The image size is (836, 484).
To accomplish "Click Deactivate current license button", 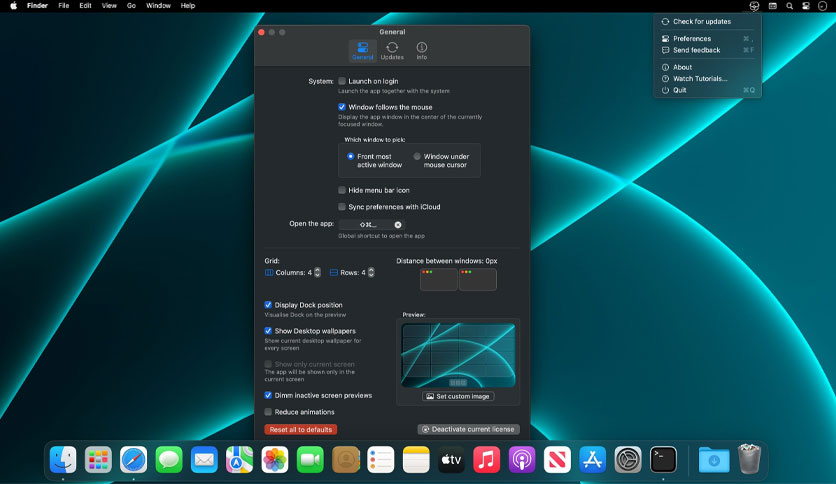I will pyautogui.click(x=468, y=429).
